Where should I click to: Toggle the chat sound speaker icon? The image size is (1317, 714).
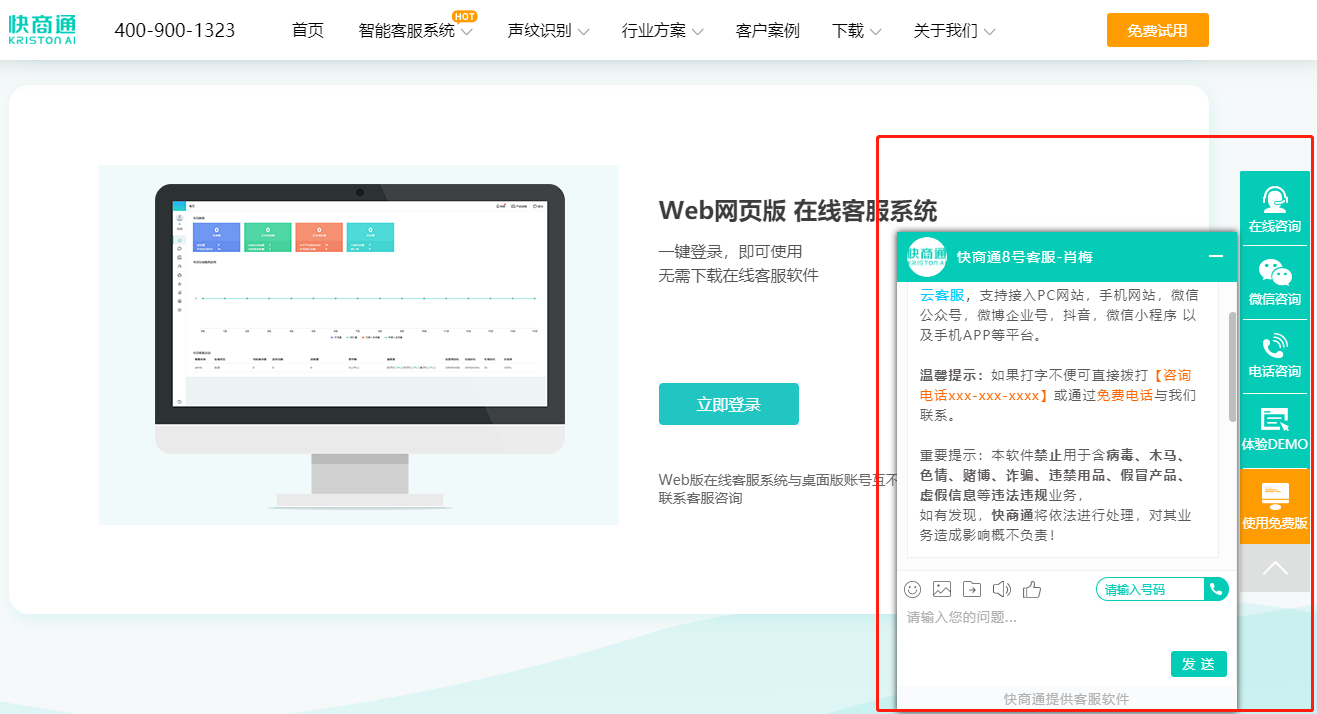pos(1001,589)
